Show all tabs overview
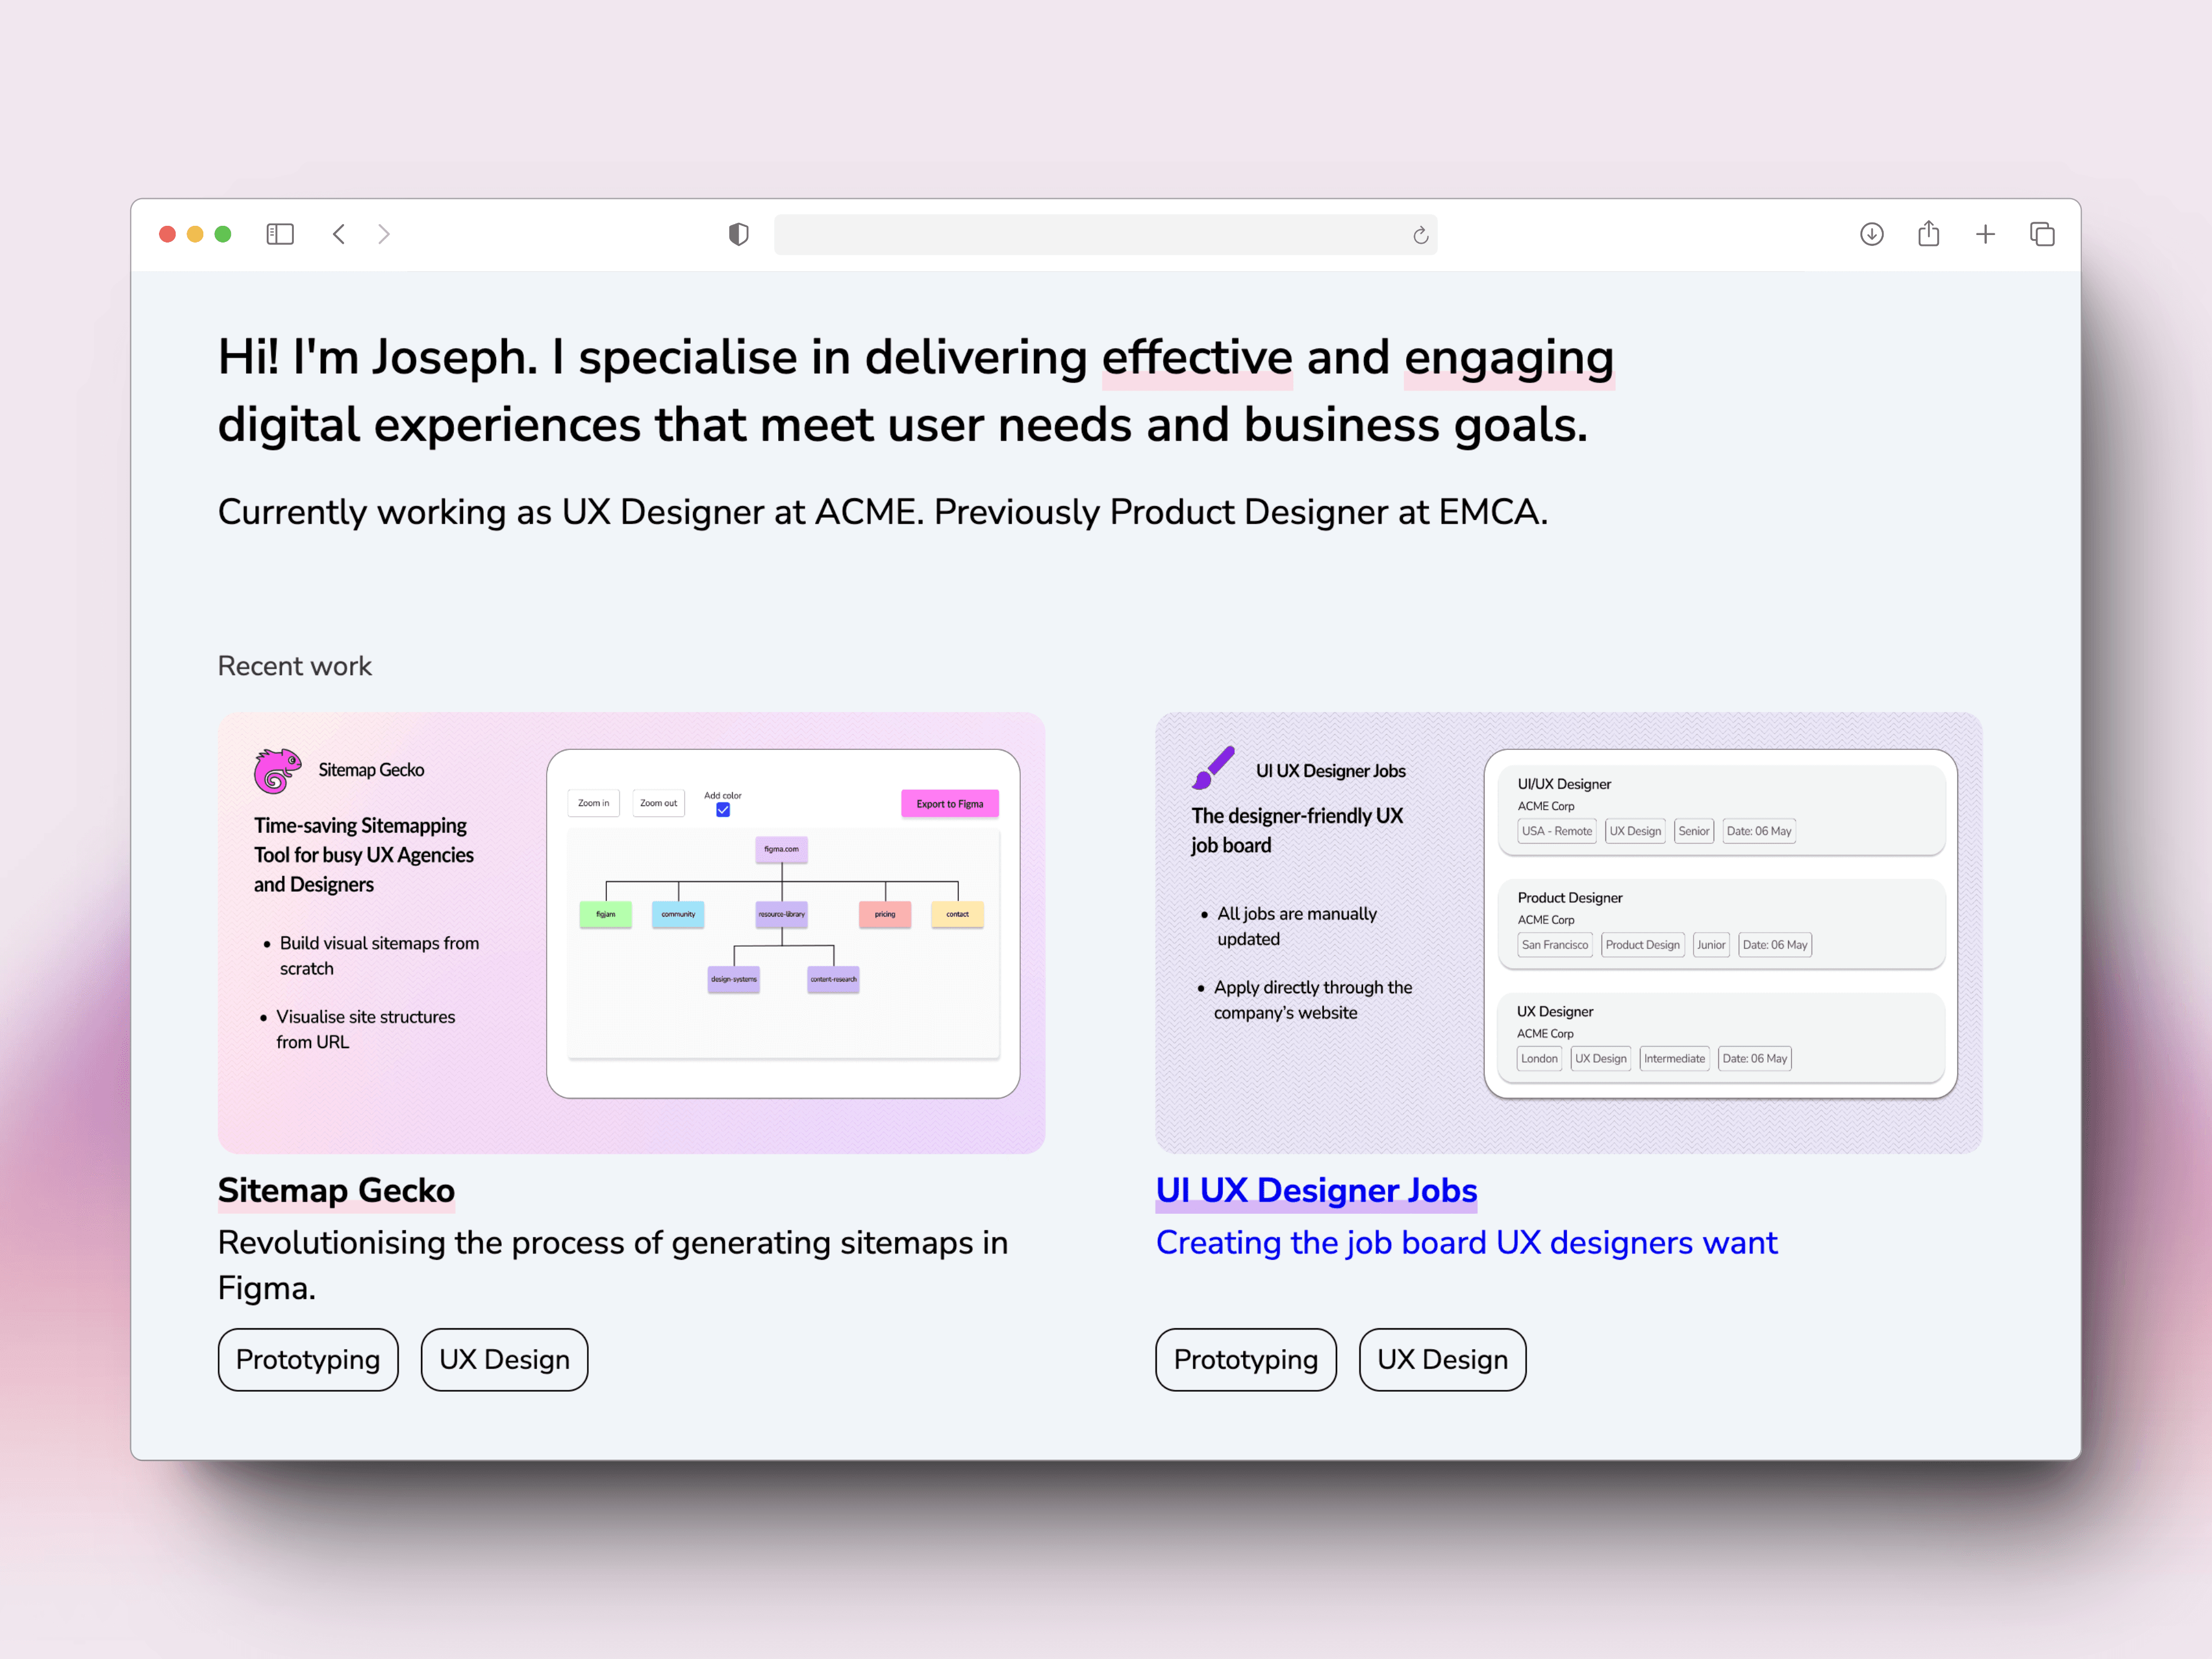 pyautogui.click(x=2041, y=234)
